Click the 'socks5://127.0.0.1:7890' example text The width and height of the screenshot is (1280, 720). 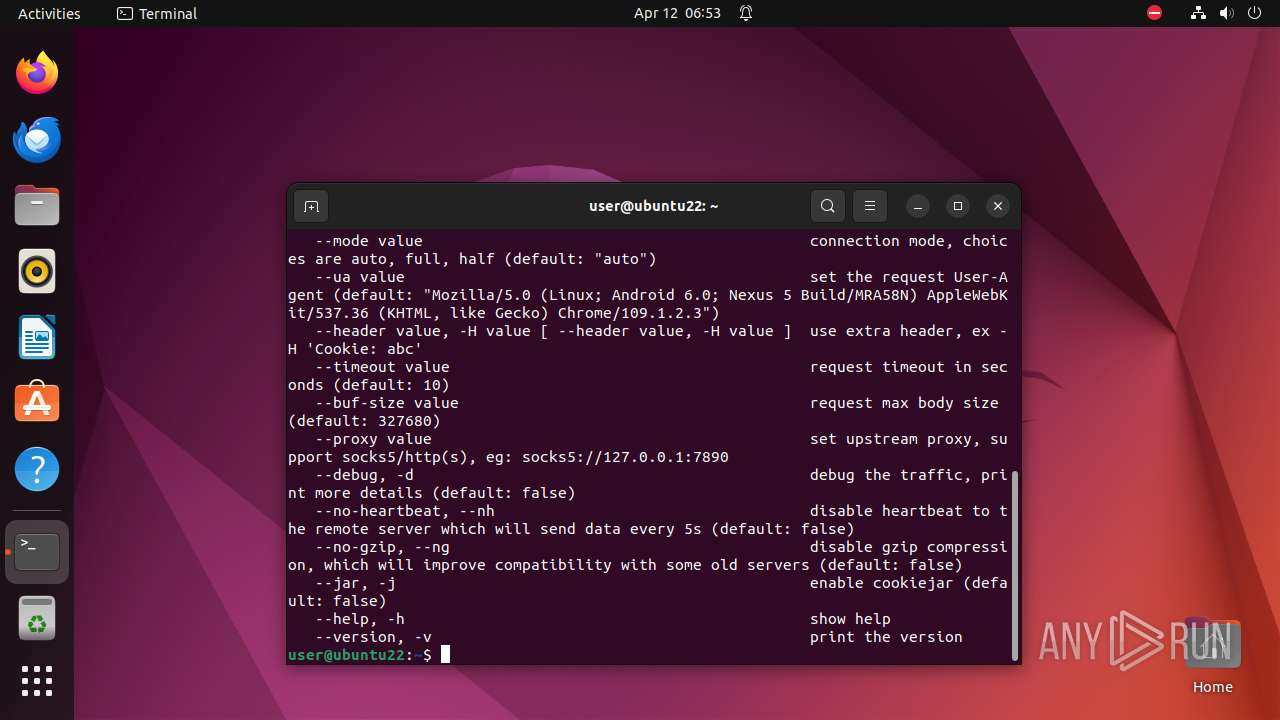coord(625,457)
